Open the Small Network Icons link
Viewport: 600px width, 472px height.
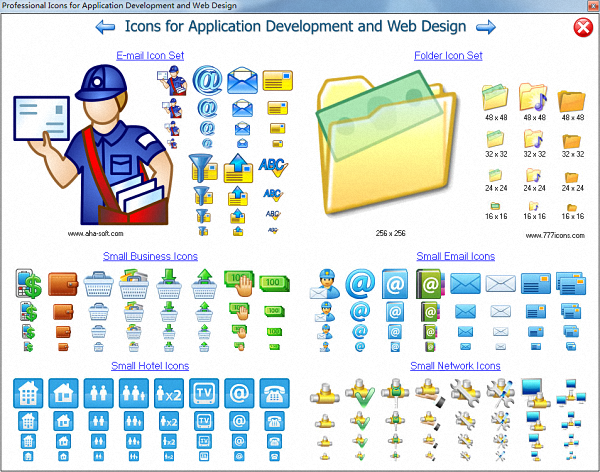[x=455, y=366]
